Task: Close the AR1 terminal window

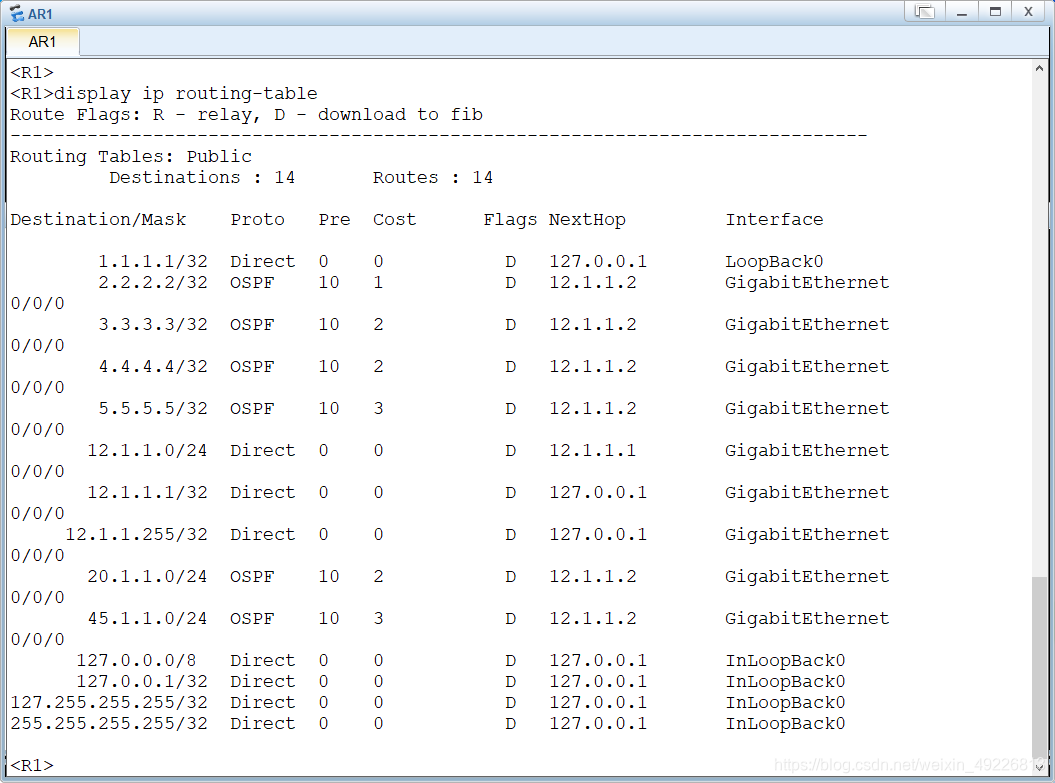Action: pyautogui.click(x=1029, y=11)
